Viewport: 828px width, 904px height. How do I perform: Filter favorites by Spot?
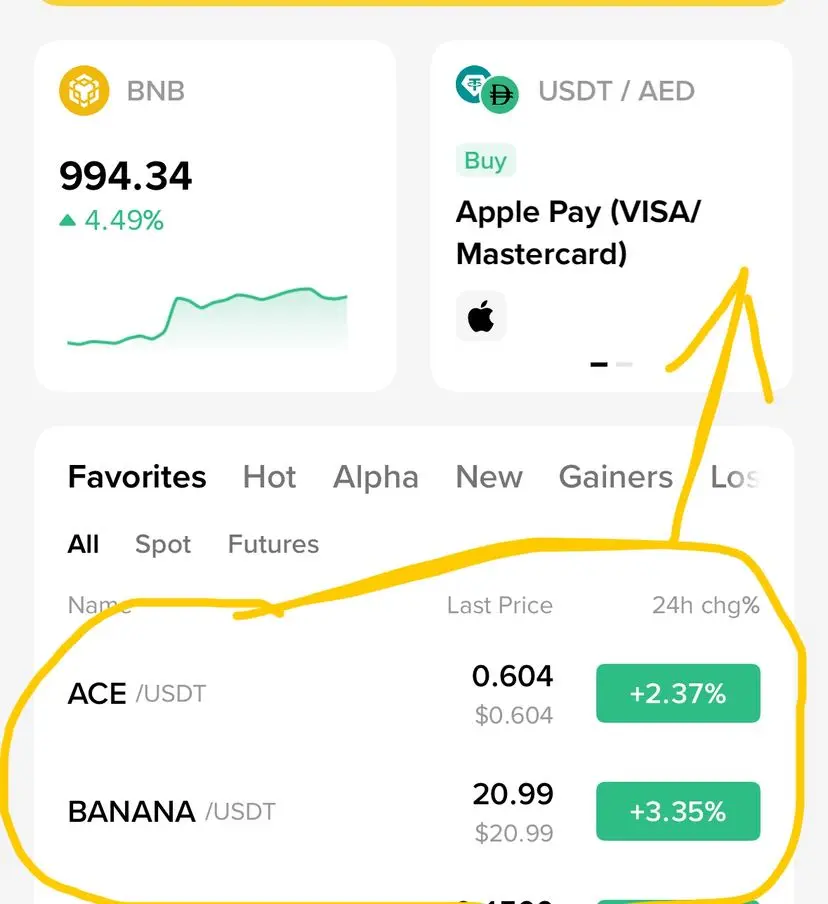163,544
